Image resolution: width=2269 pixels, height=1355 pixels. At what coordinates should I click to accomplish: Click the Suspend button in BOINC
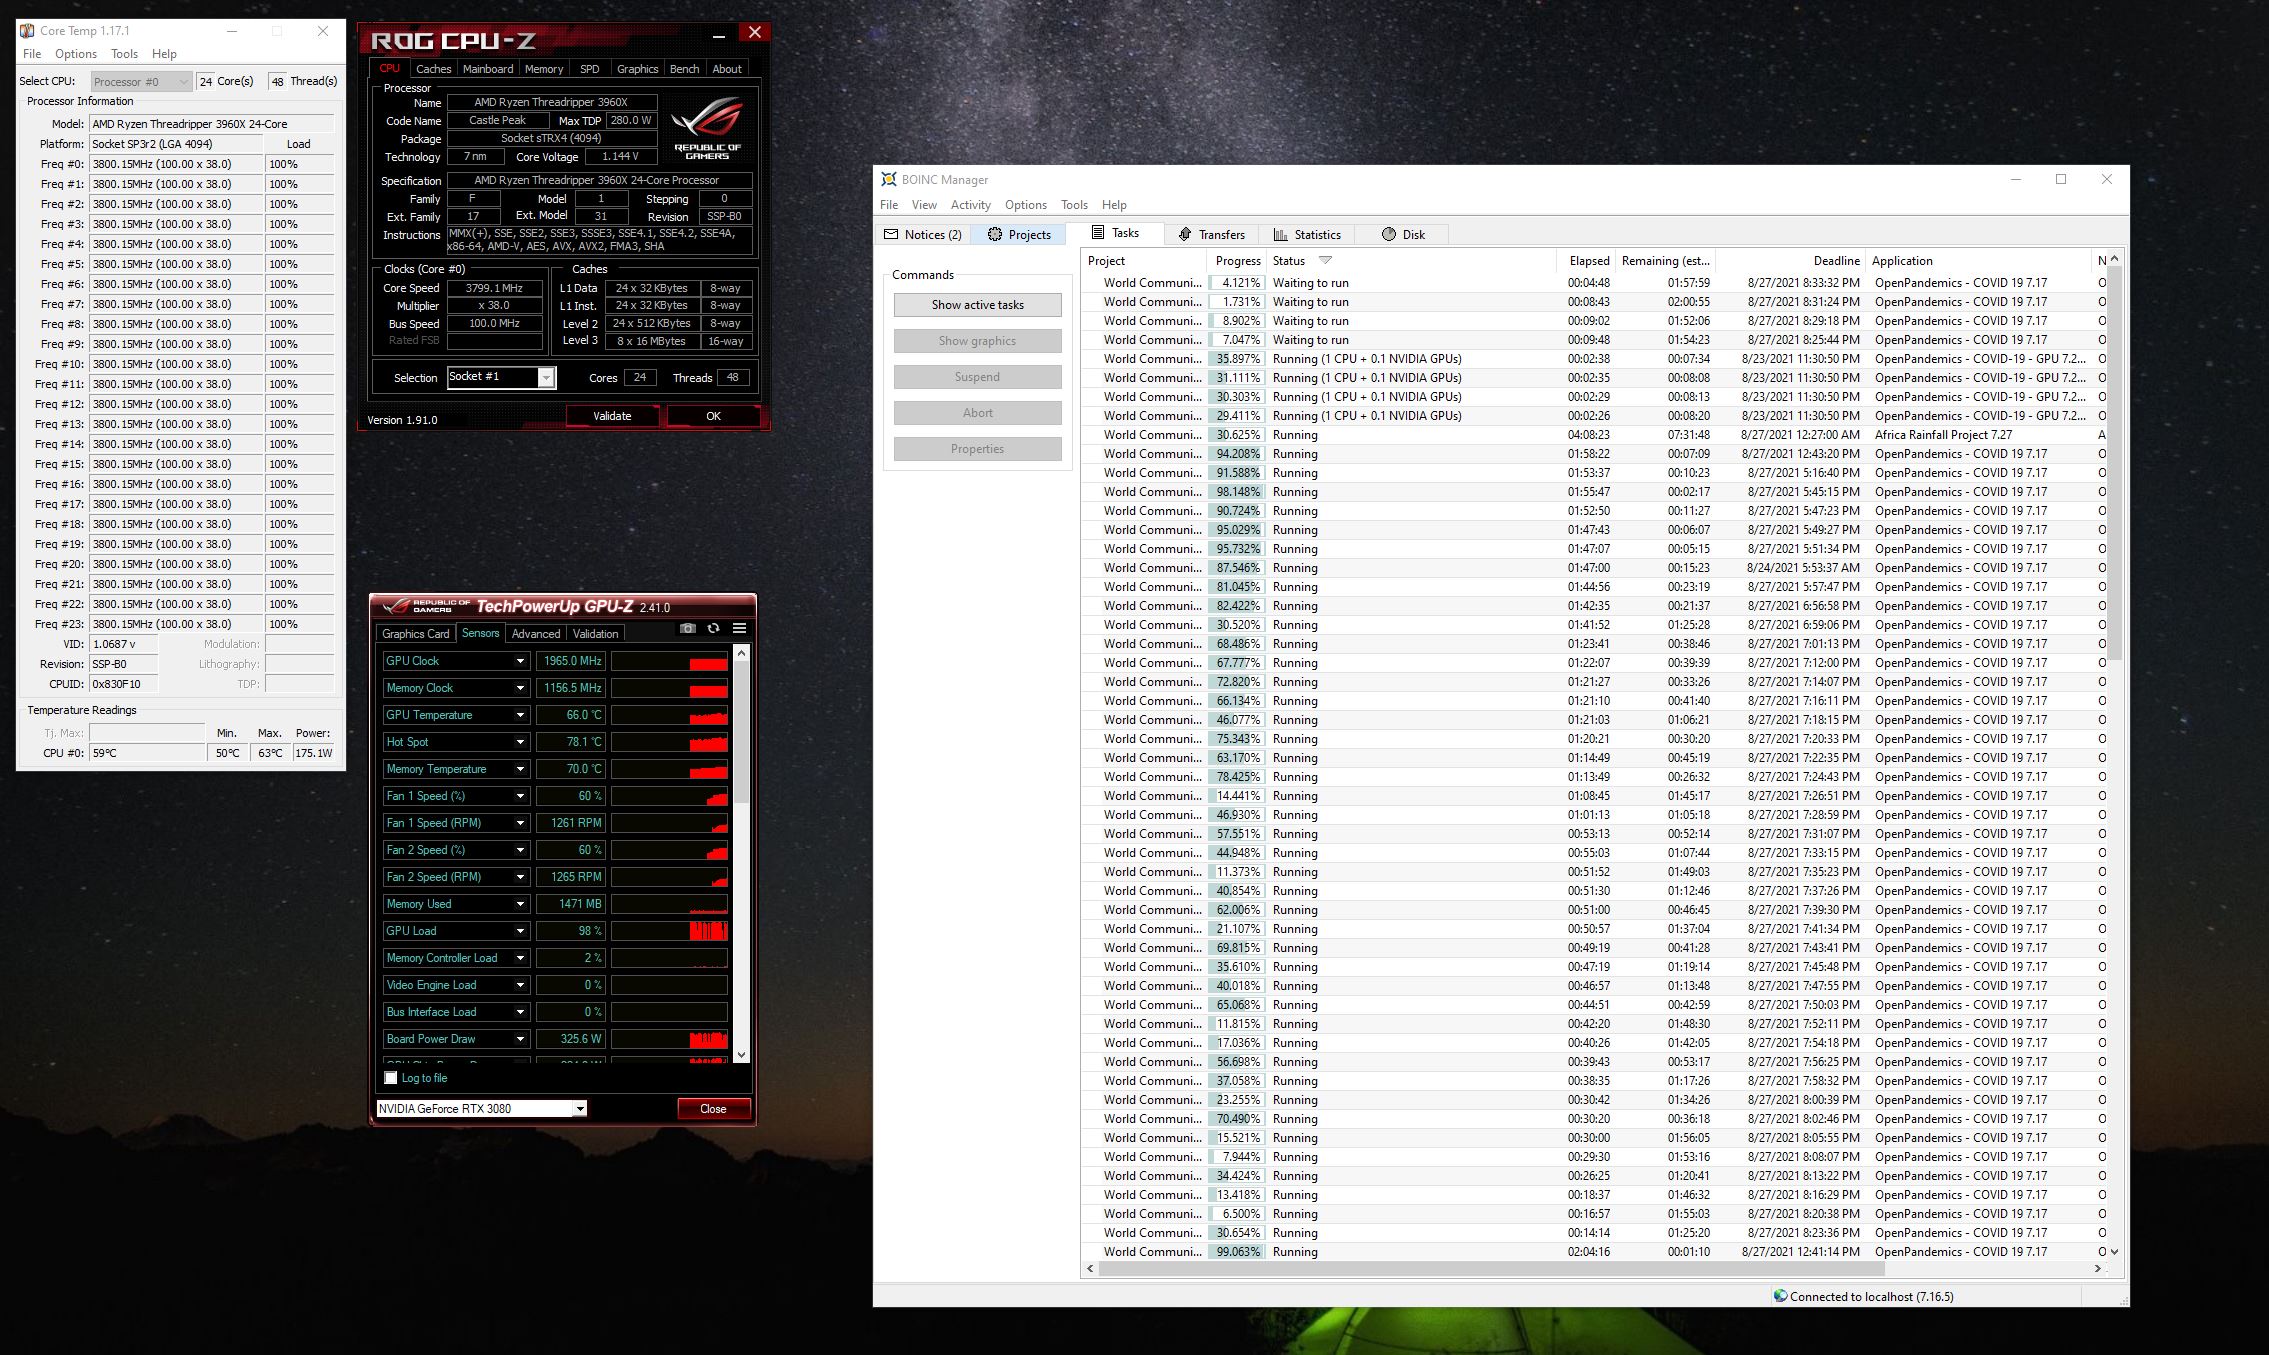tap(977, 377)
